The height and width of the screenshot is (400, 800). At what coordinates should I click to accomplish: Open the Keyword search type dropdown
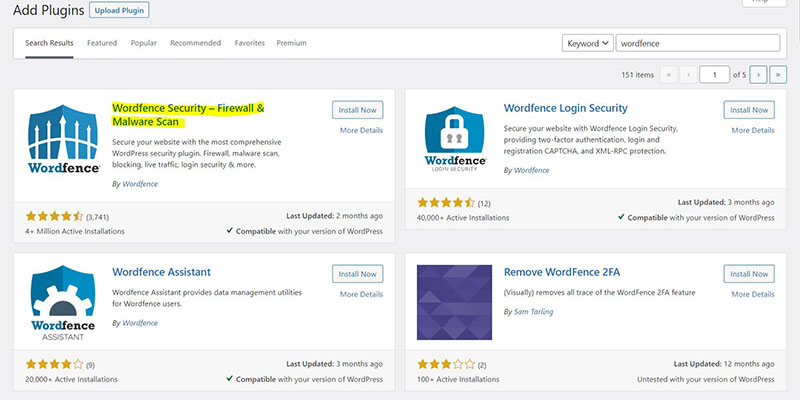[587, 43]
